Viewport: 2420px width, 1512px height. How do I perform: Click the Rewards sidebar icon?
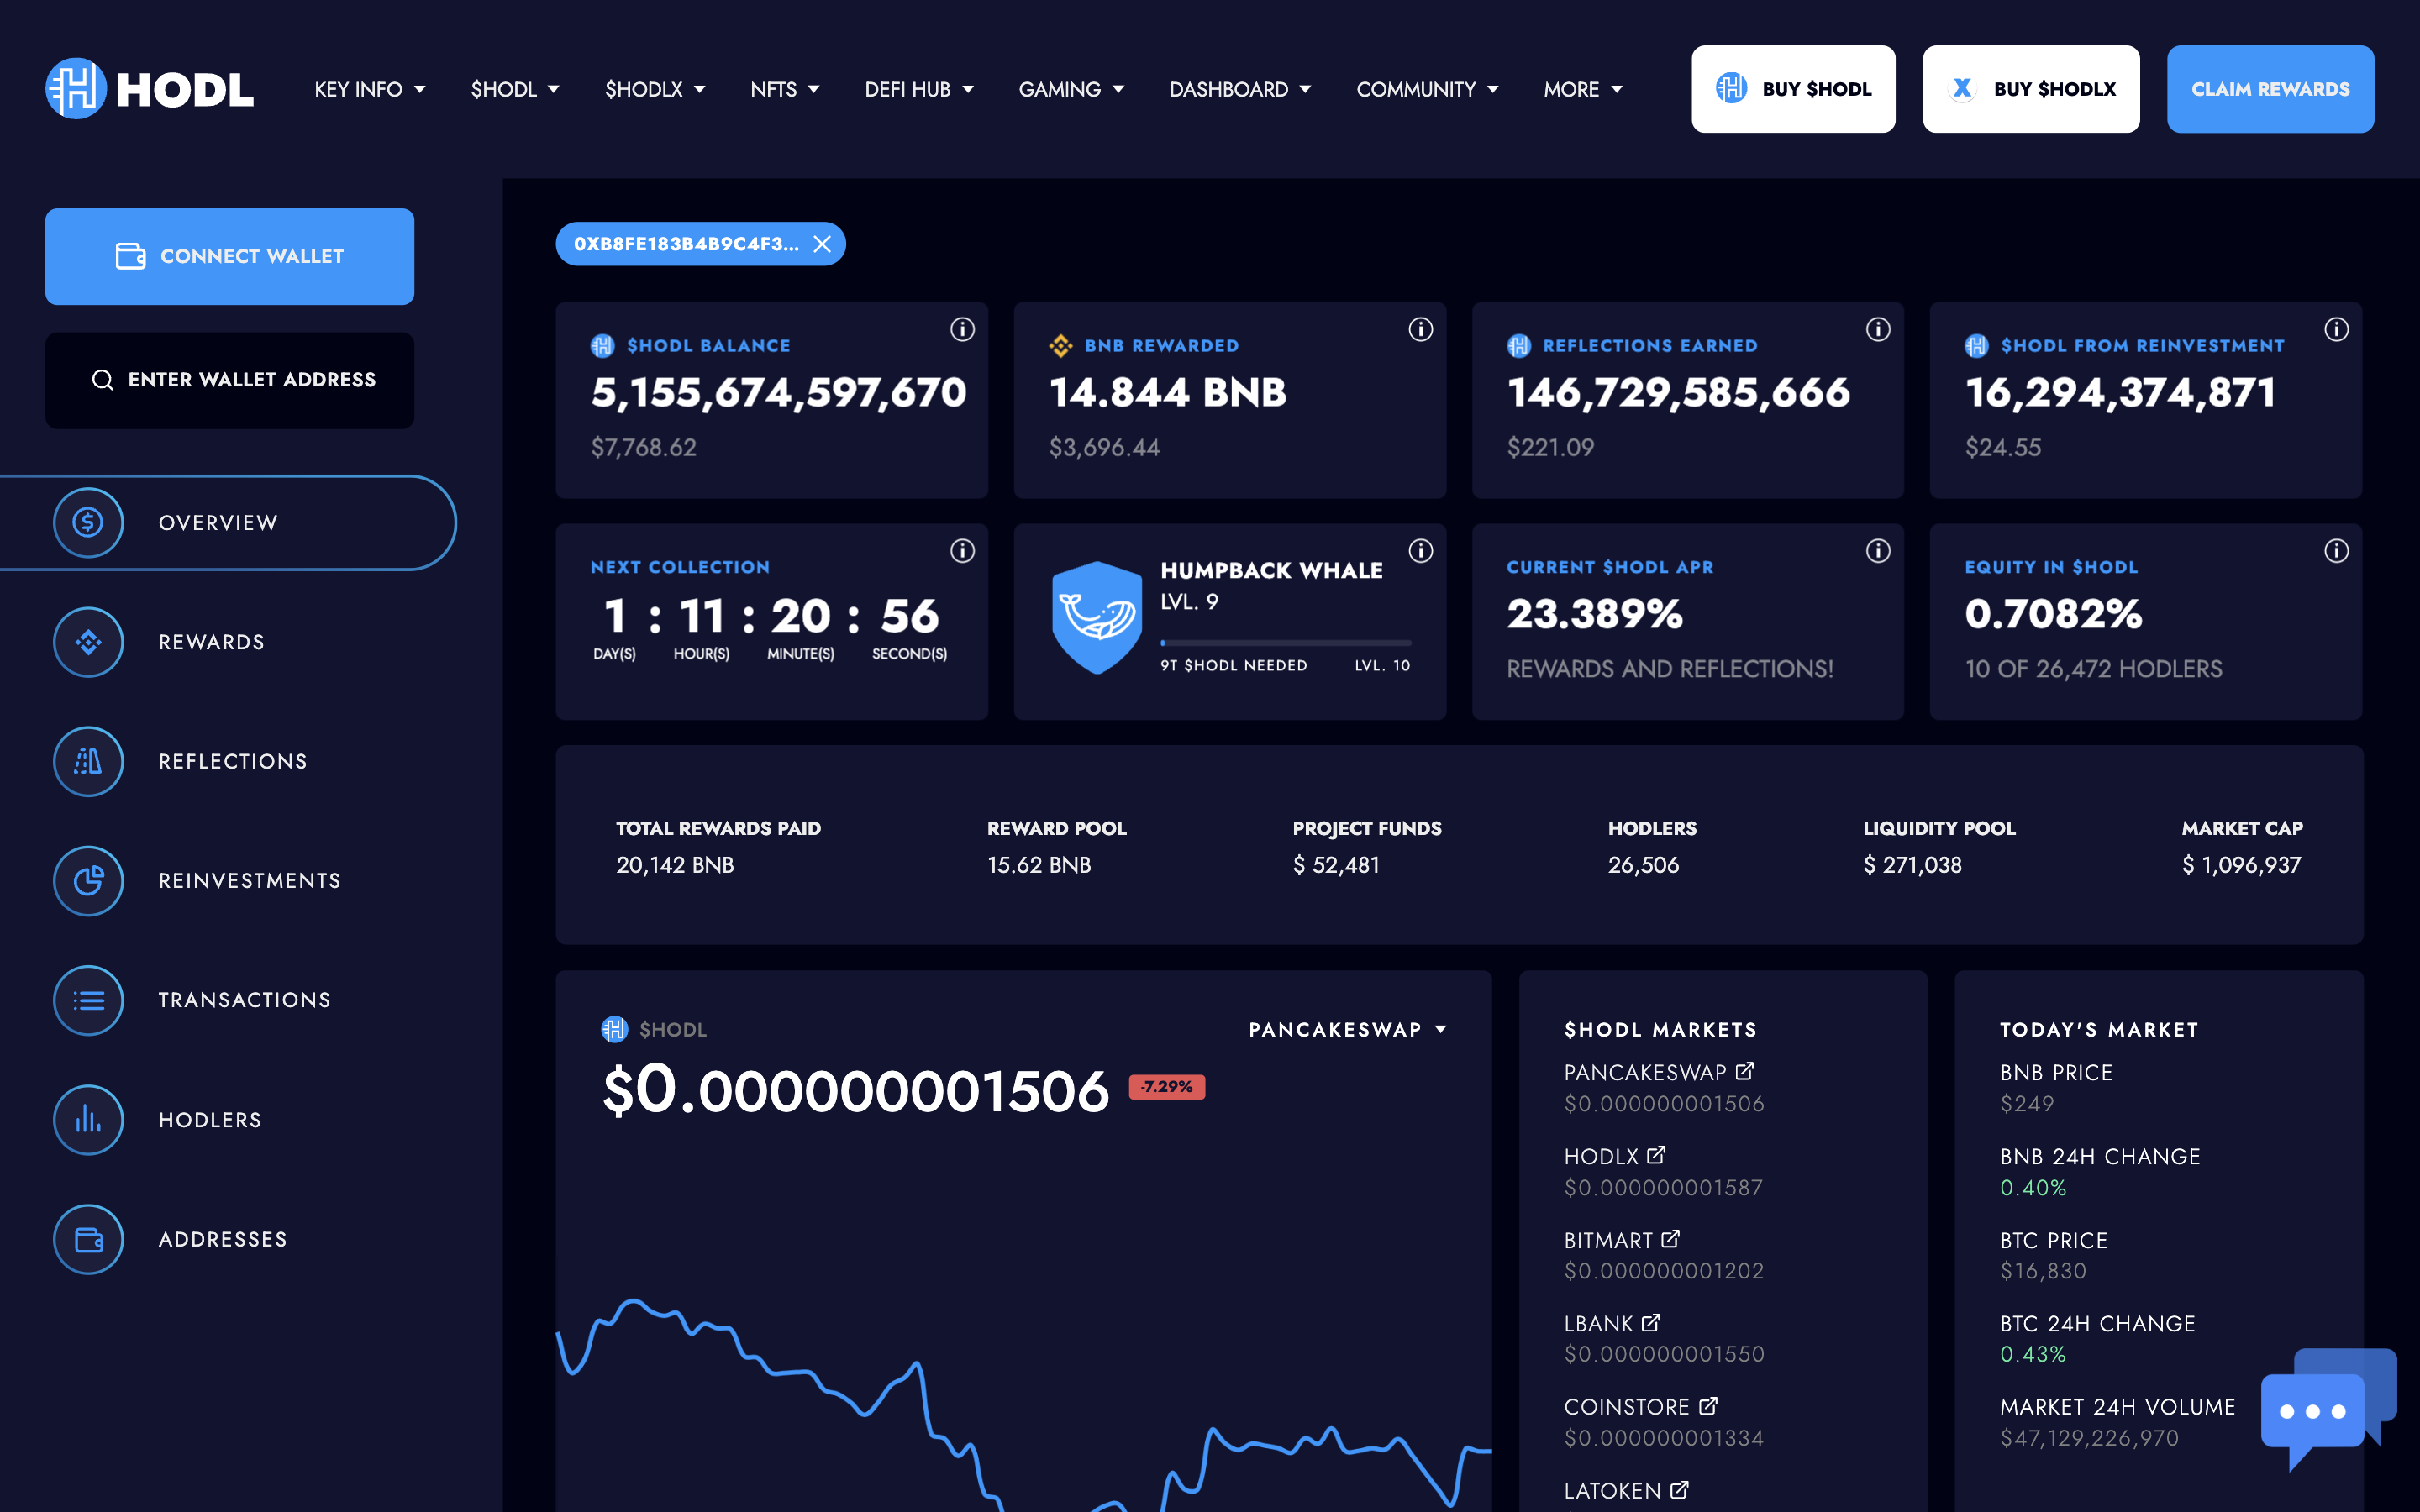tap(88, 642)
